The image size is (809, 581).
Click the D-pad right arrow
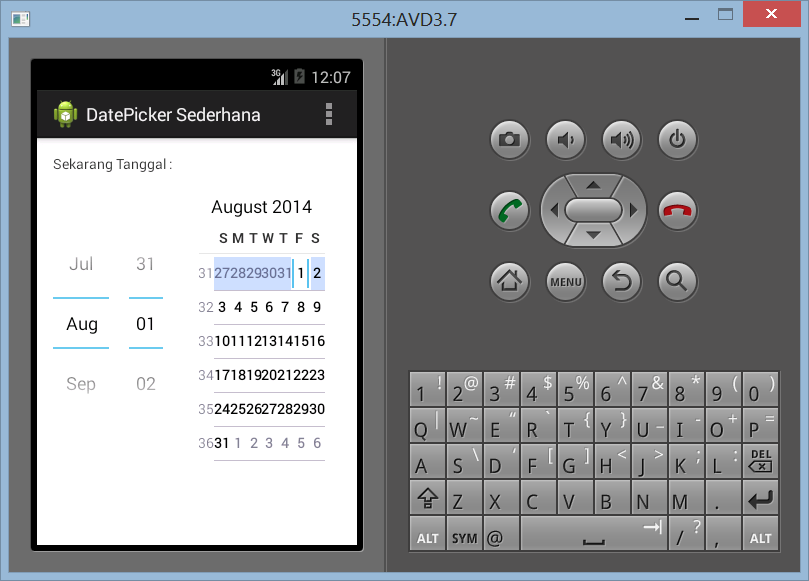click(x=634, y=210)
